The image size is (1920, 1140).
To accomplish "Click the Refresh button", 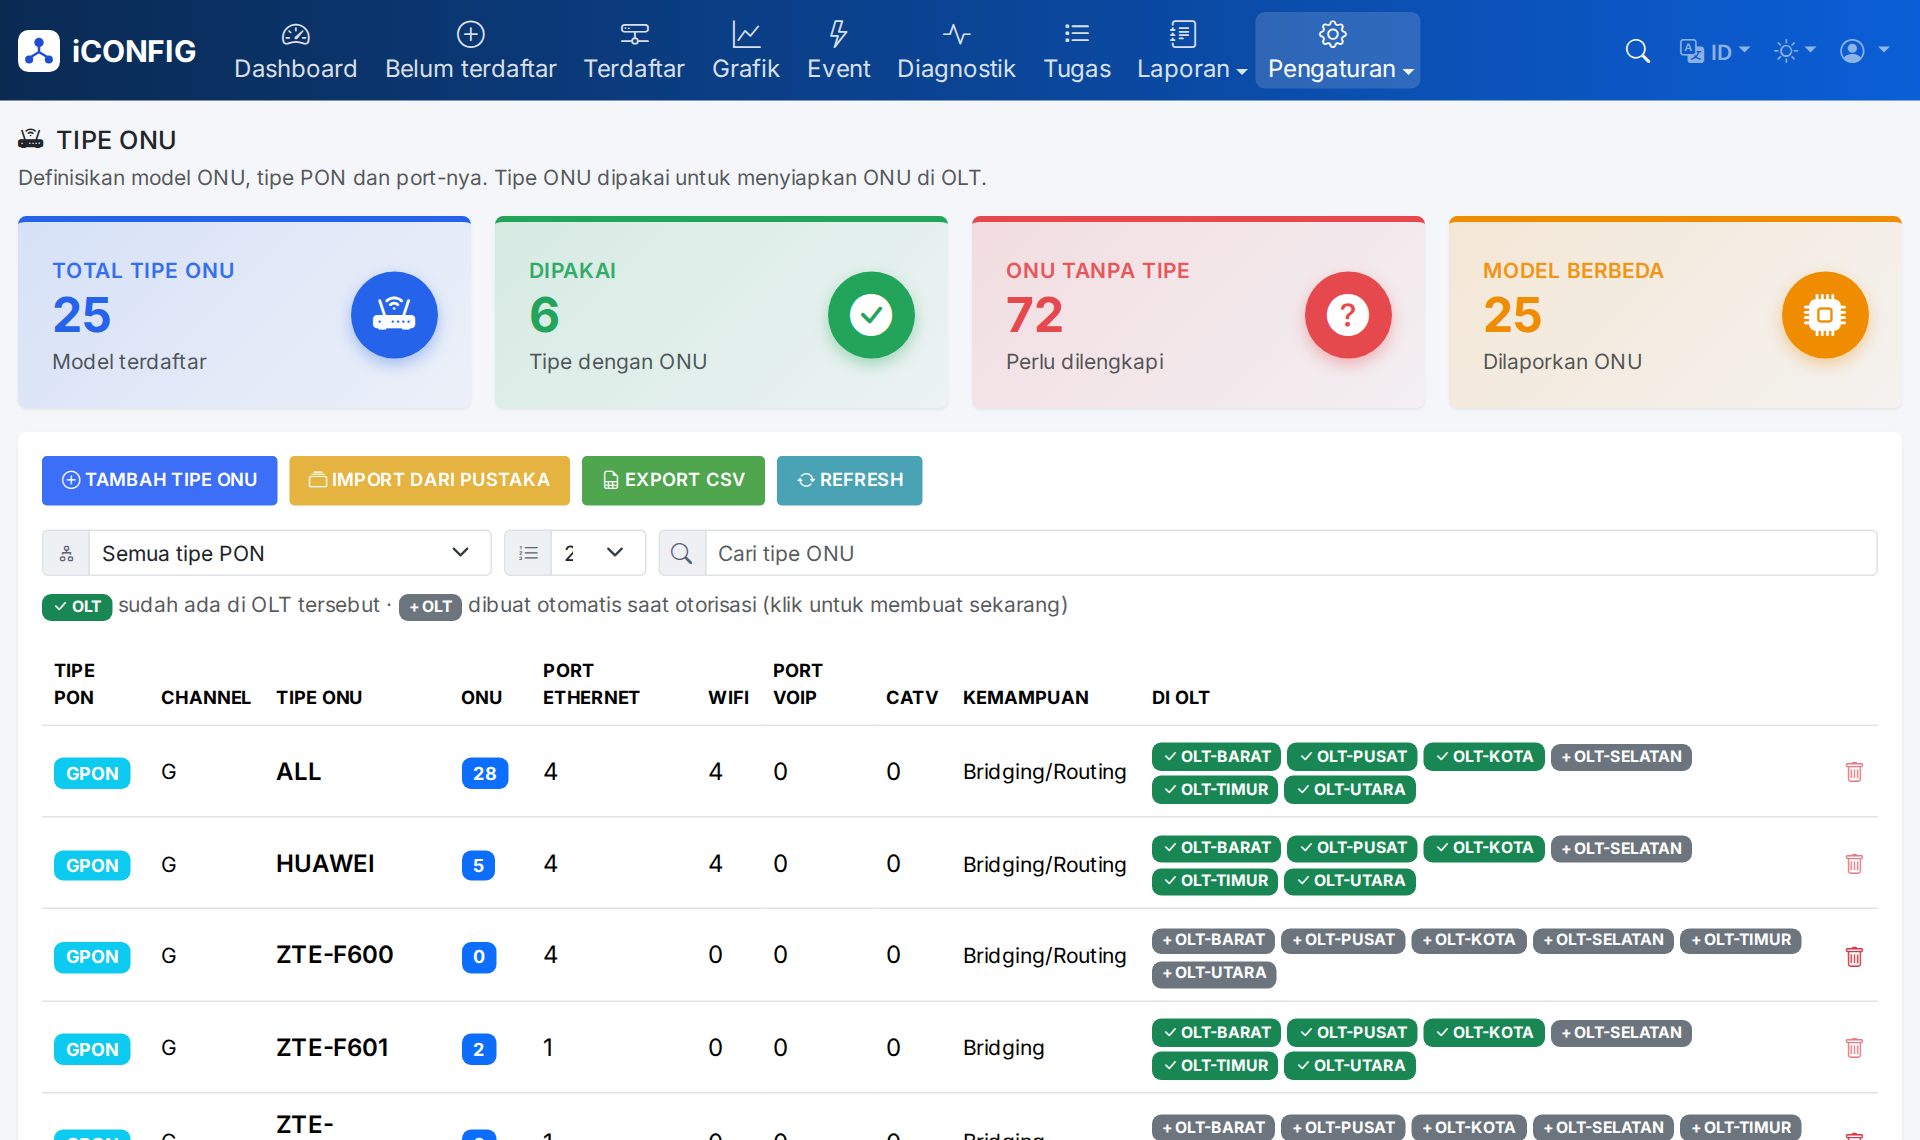I will [x=849, y=480].
